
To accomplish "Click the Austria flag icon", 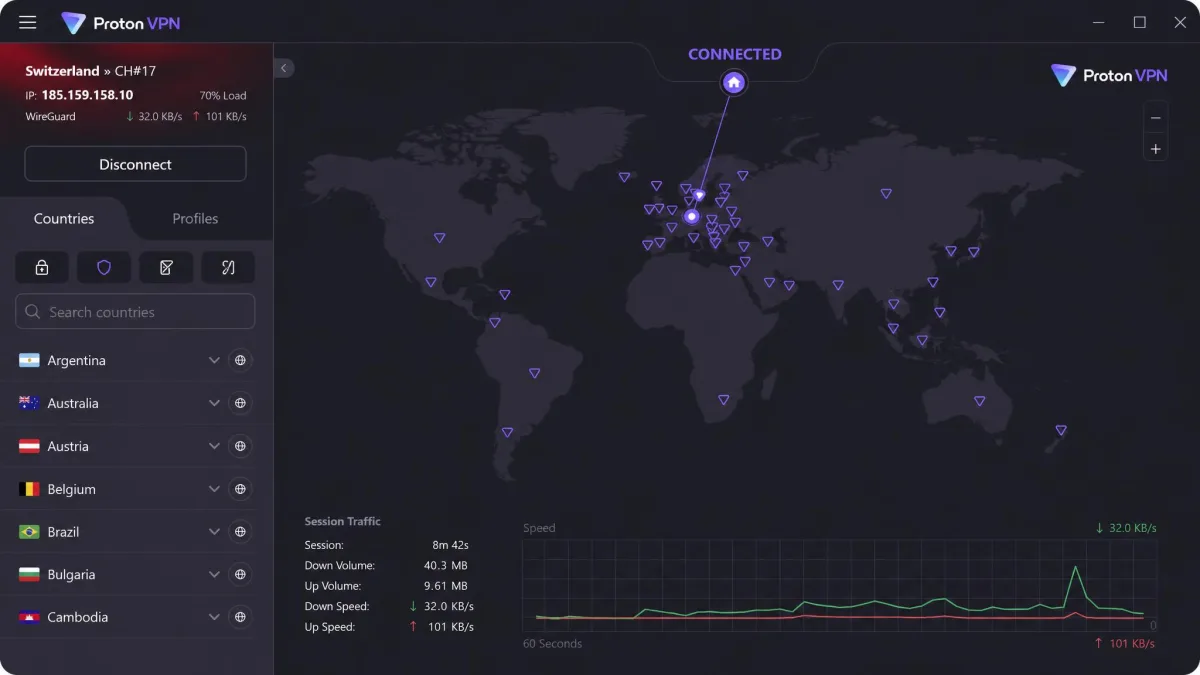I will point(29,446).
